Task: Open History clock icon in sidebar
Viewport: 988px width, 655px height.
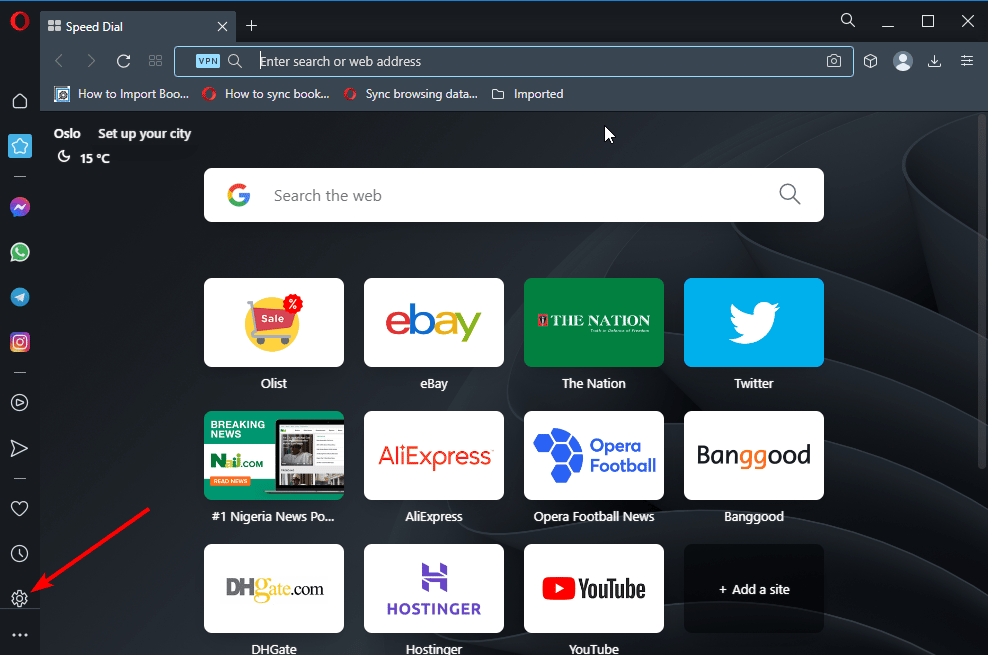Action: (x=20, y=554)
